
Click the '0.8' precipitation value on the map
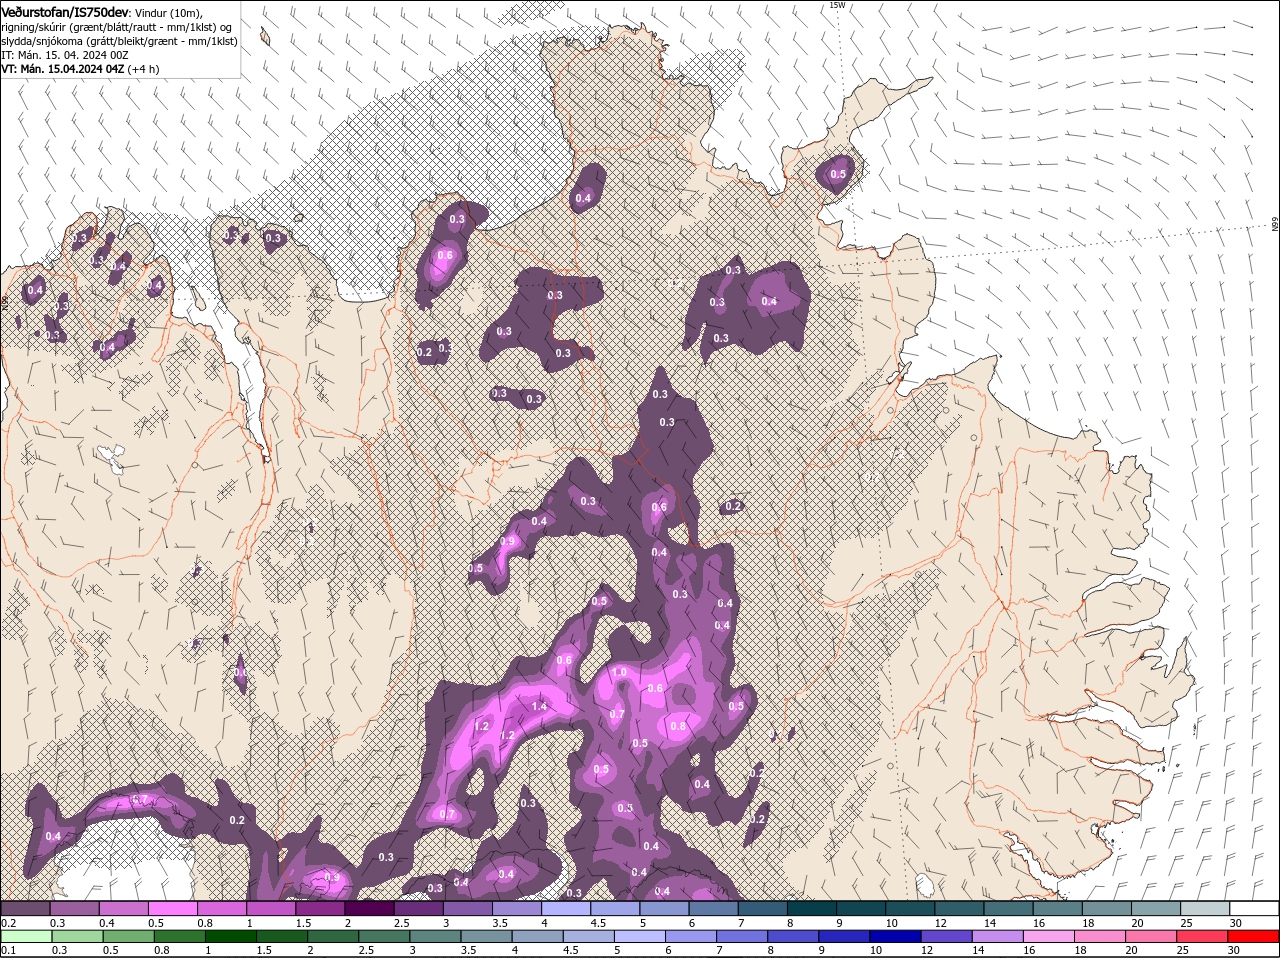pyautogui.click(x=678, y=726)
